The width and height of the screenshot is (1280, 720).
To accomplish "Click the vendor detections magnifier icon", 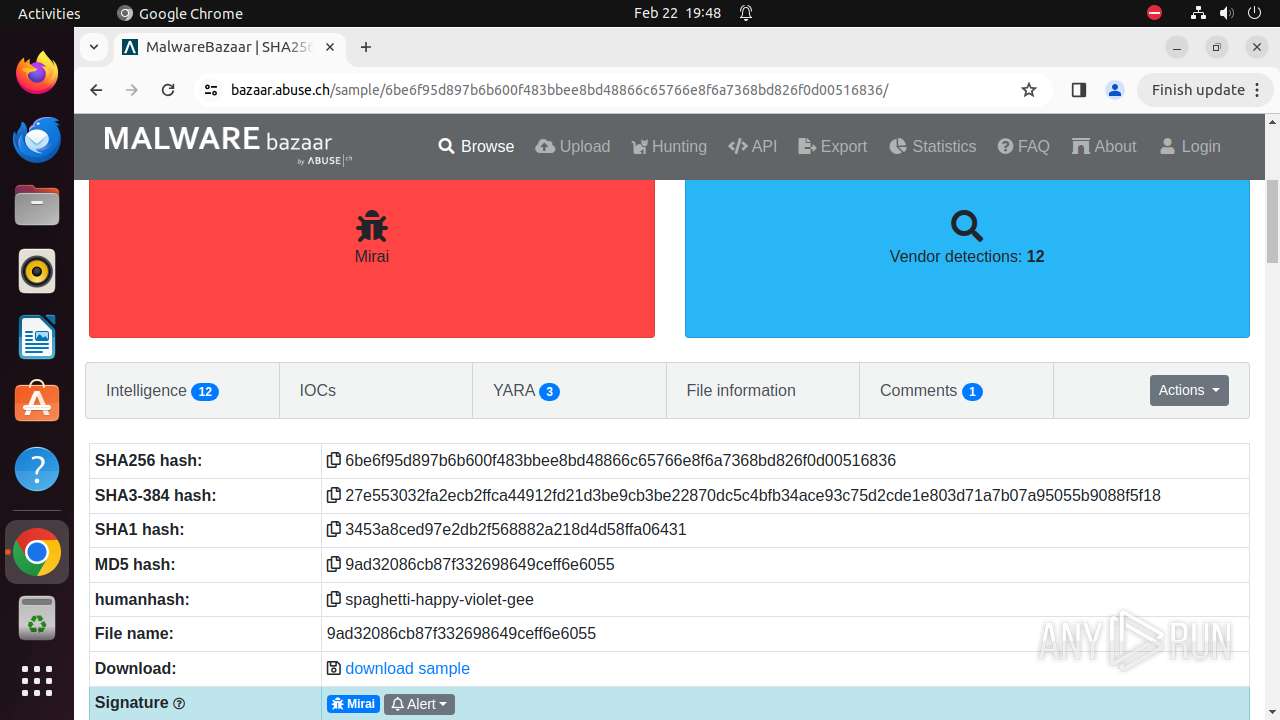I will click(x=967, y=226).
